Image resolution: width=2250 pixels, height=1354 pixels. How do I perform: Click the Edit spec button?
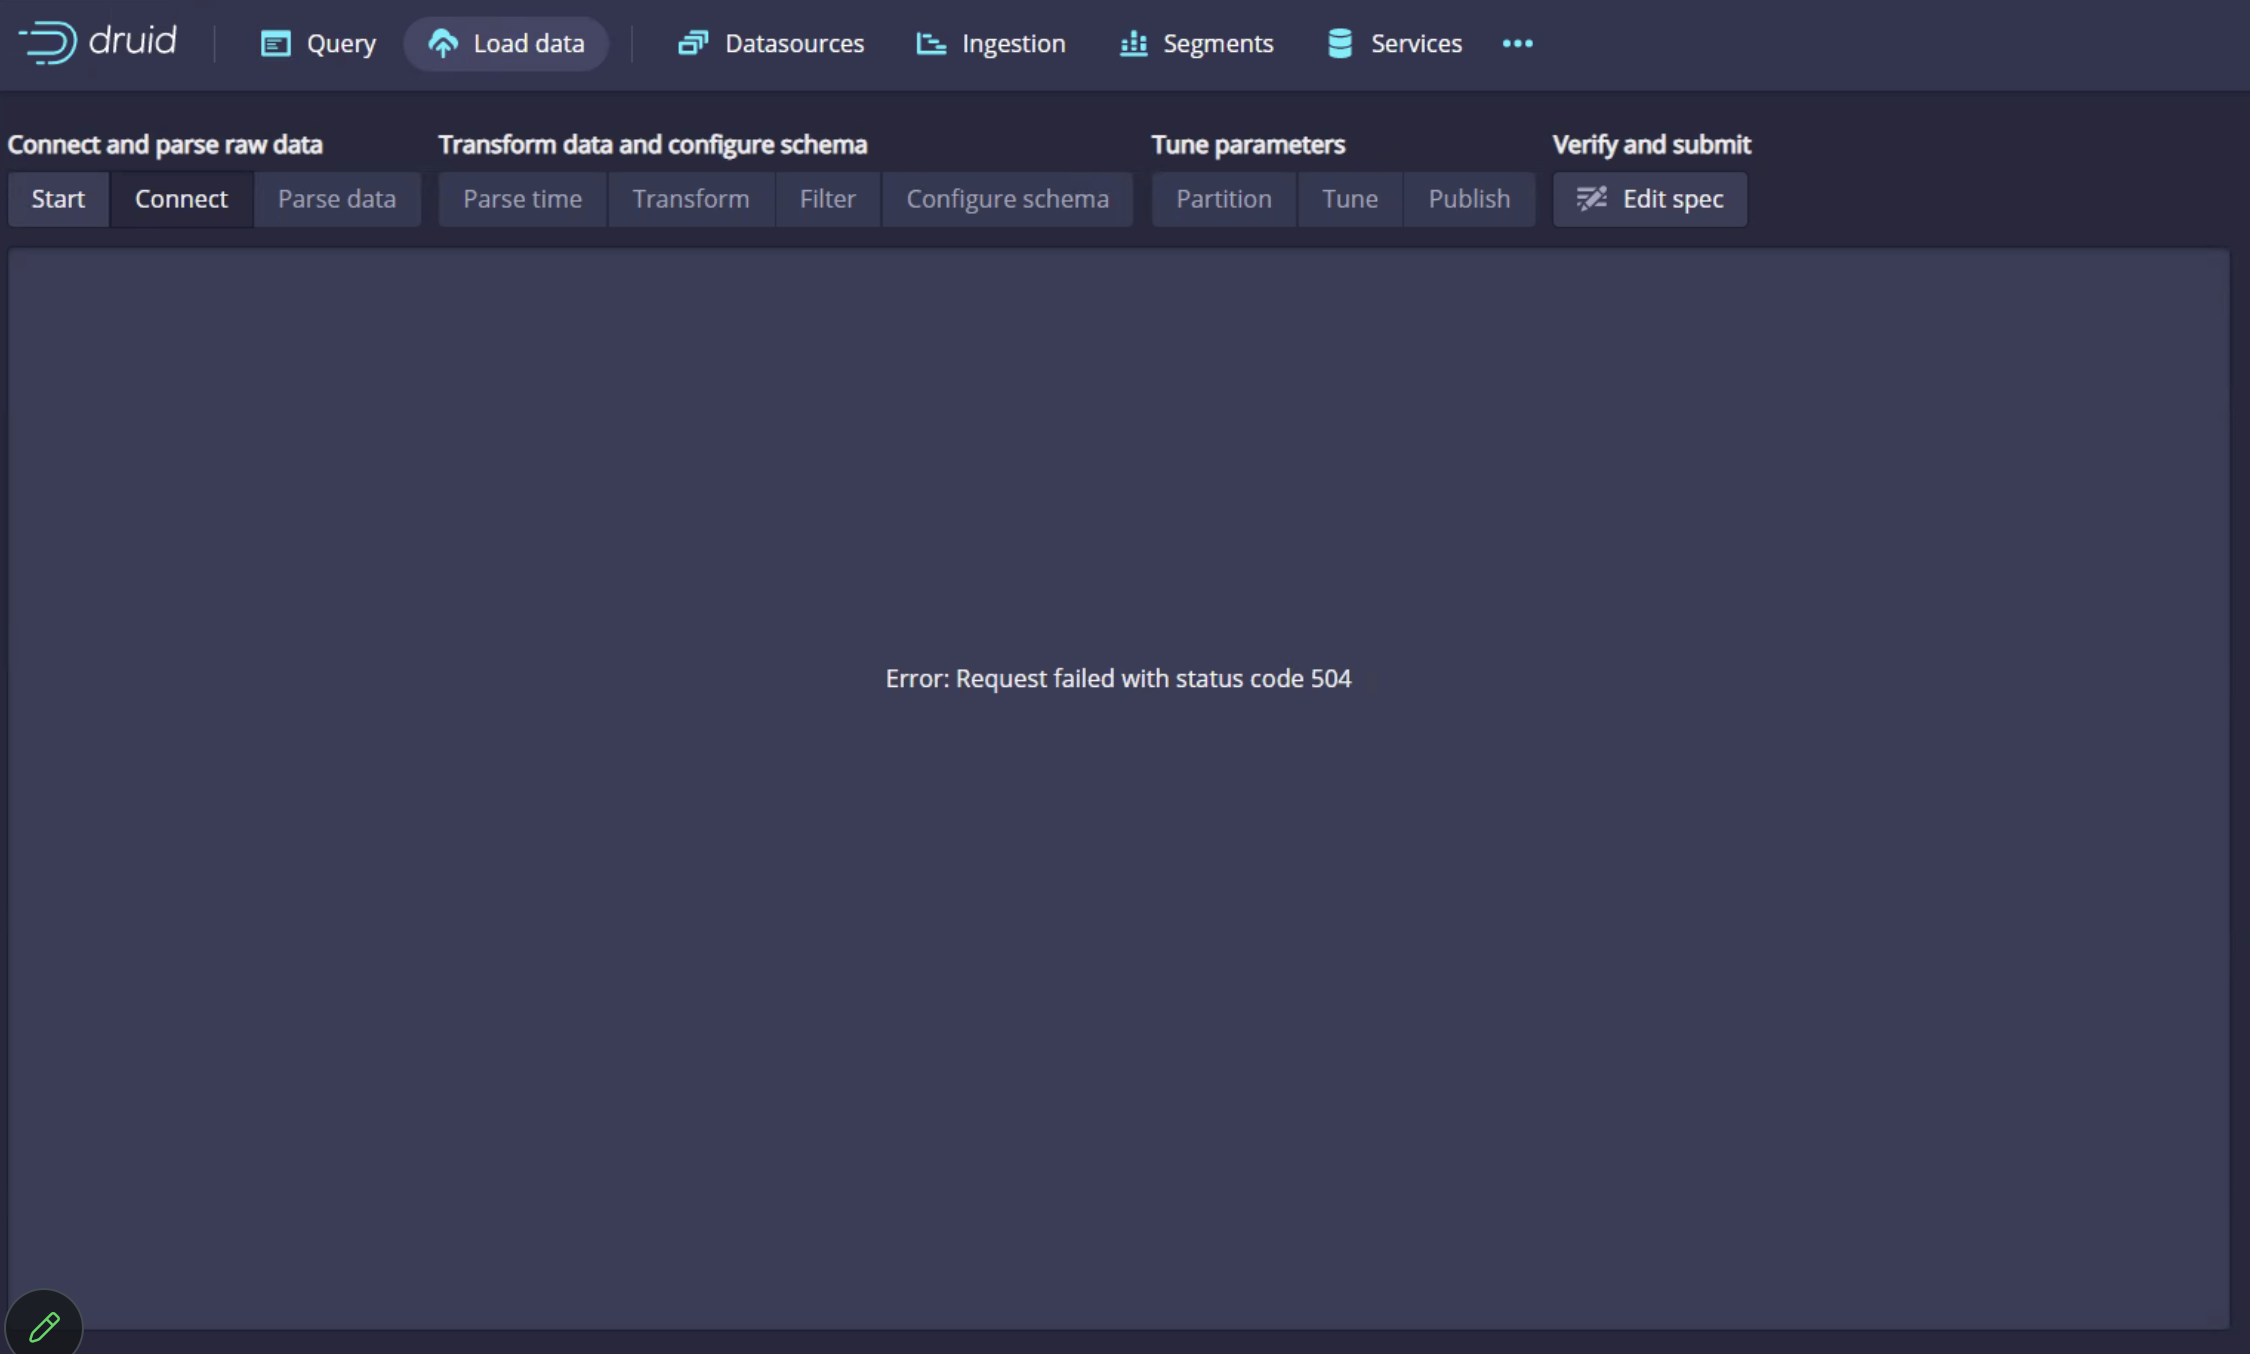point(1649,199)
